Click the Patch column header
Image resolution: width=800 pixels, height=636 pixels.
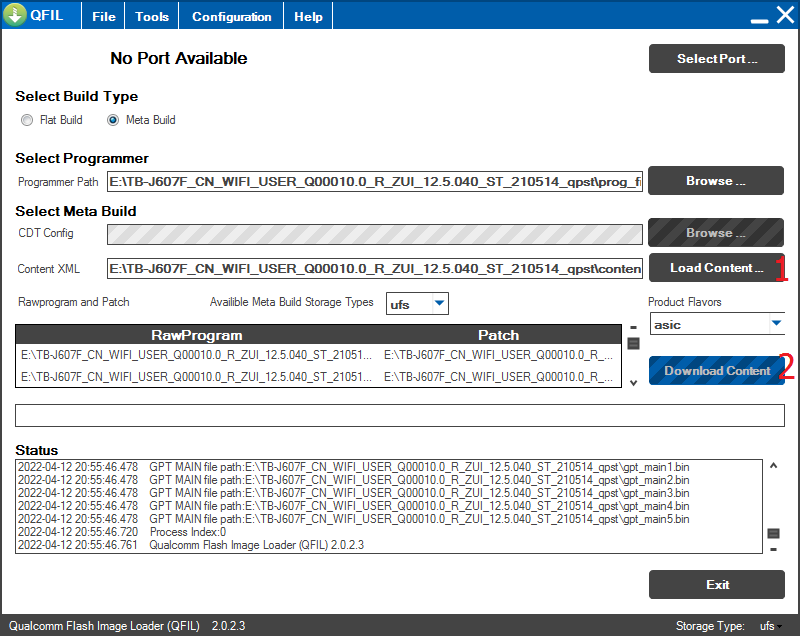498,335
